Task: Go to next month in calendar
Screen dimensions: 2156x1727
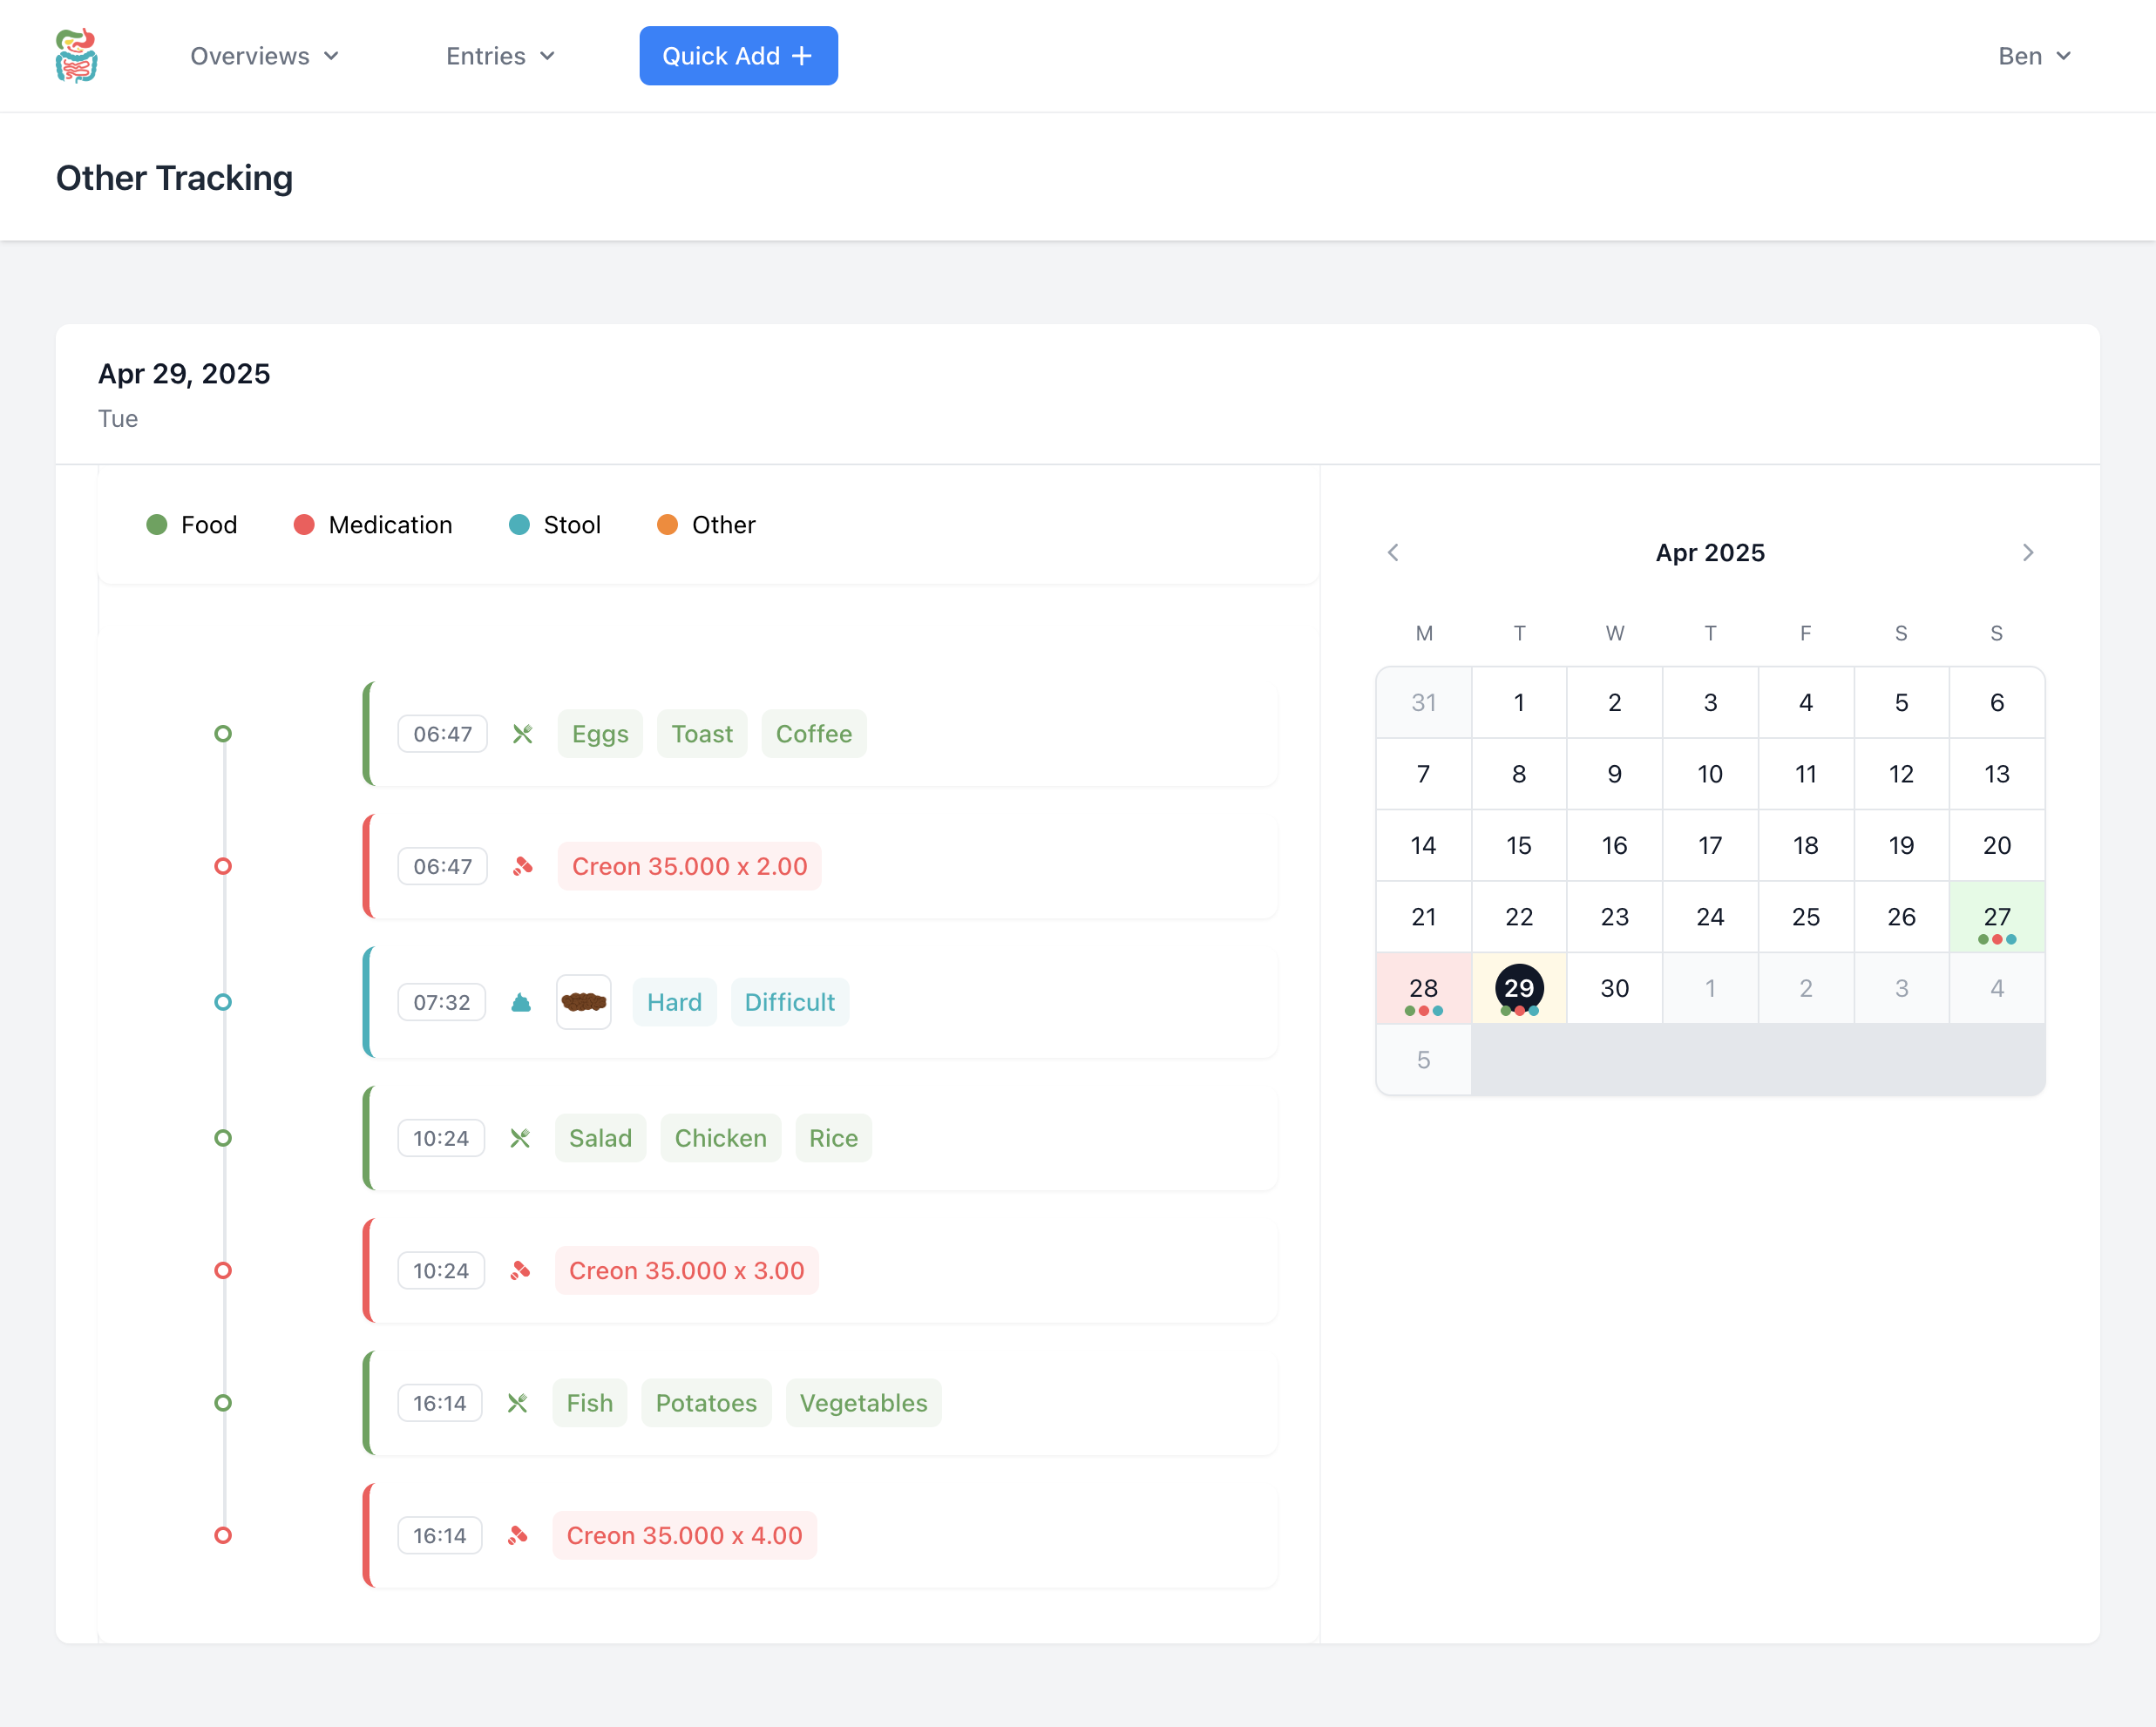Action: (2027, 553)
